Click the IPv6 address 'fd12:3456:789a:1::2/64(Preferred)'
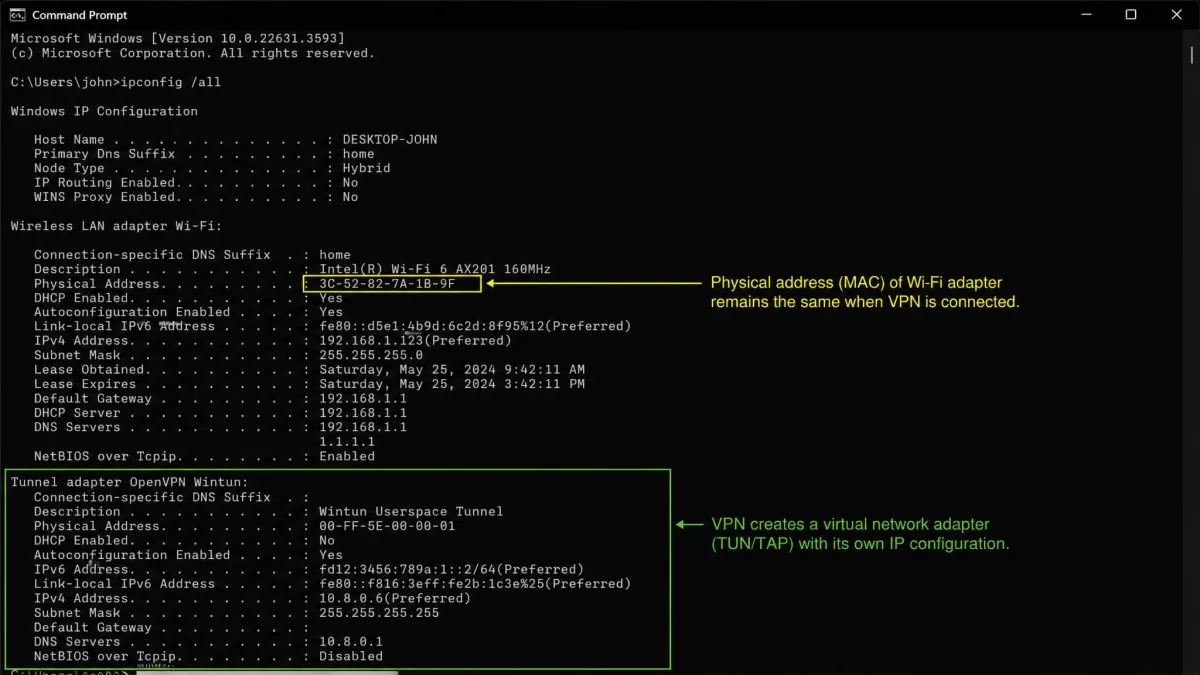The width and height of the screenshot is (1200, 675). pyautogui.click(x=451, y=569)
